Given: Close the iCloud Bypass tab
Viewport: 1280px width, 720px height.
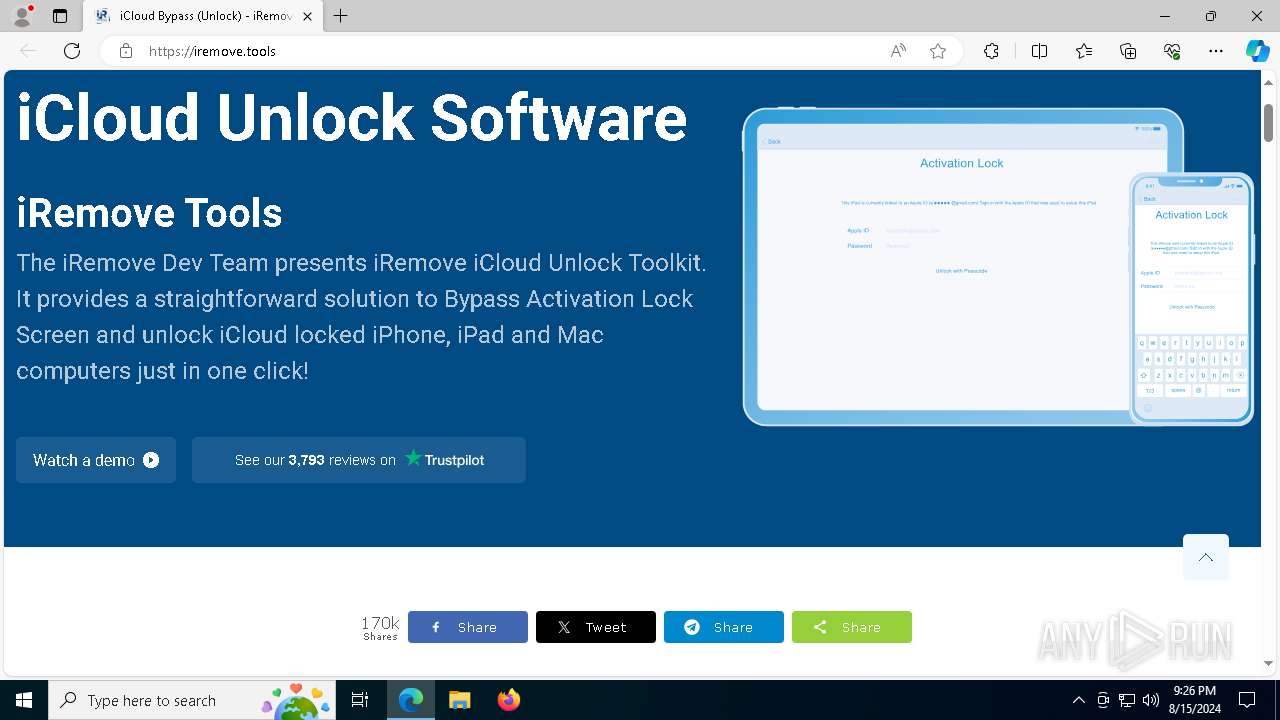Looking at the screenshot, I should [307, 16].
